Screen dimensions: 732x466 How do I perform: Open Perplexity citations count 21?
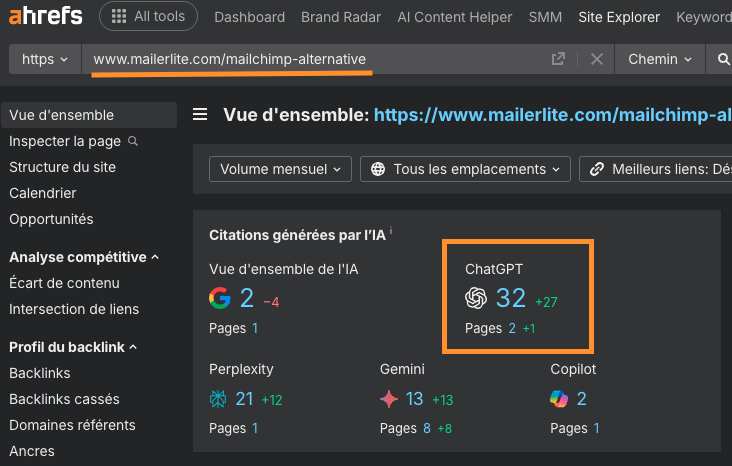[244, 399]
